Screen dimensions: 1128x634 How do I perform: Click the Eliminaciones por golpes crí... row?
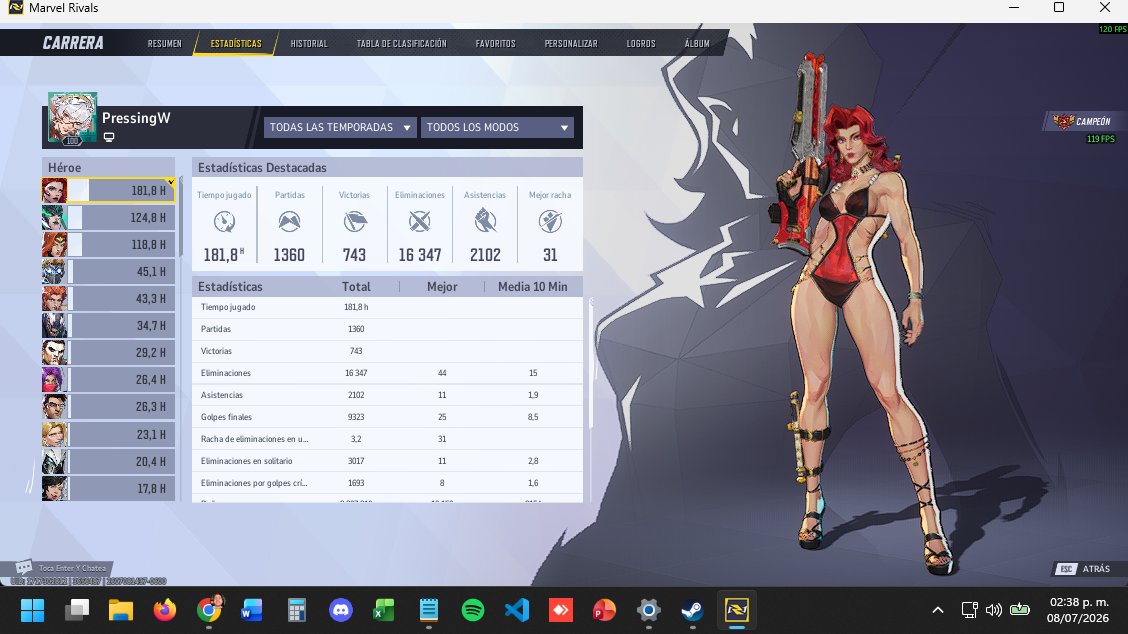387,483
